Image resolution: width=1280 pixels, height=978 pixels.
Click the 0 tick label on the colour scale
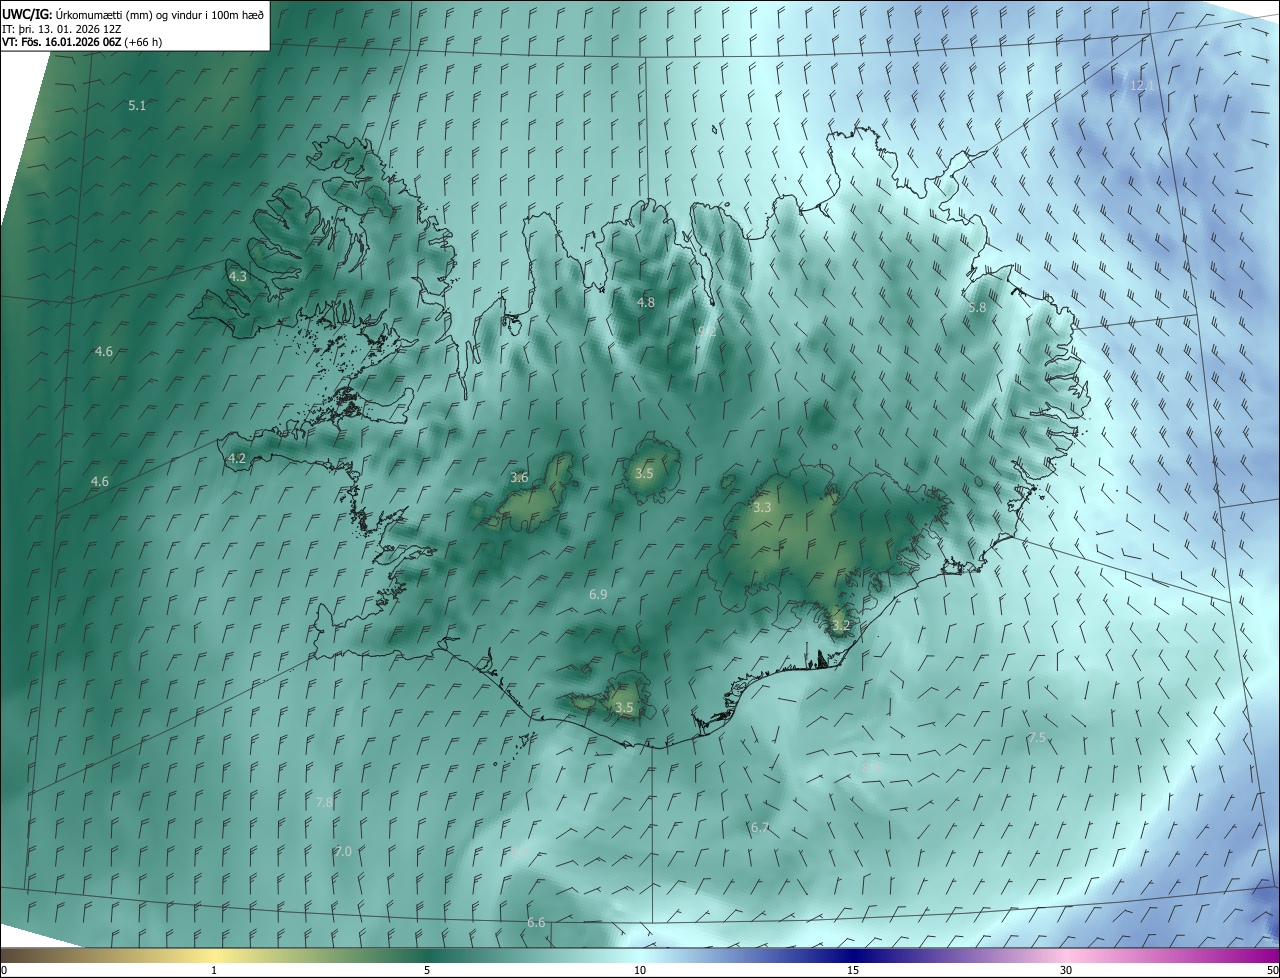pyautogui.click(x=4, y=970)
